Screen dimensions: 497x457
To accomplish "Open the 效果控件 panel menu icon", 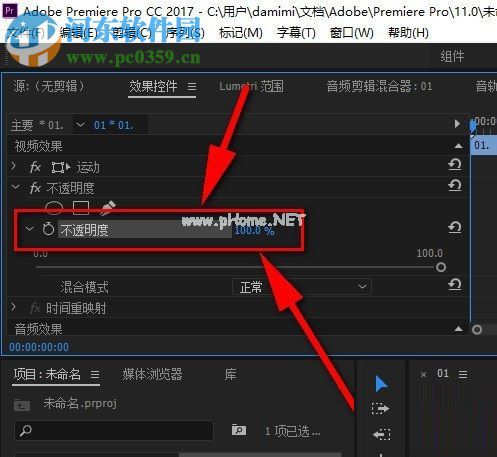I will [192, 87].
